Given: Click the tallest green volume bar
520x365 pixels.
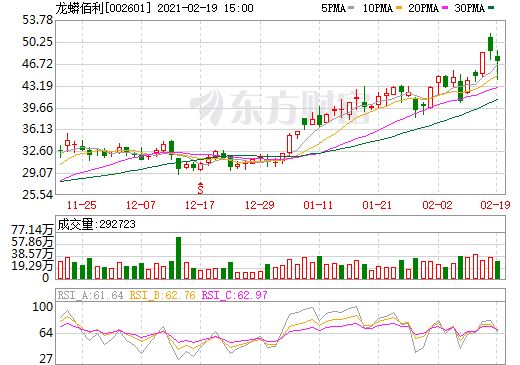Looking at the screenshot, I should (x=178, y=258).
